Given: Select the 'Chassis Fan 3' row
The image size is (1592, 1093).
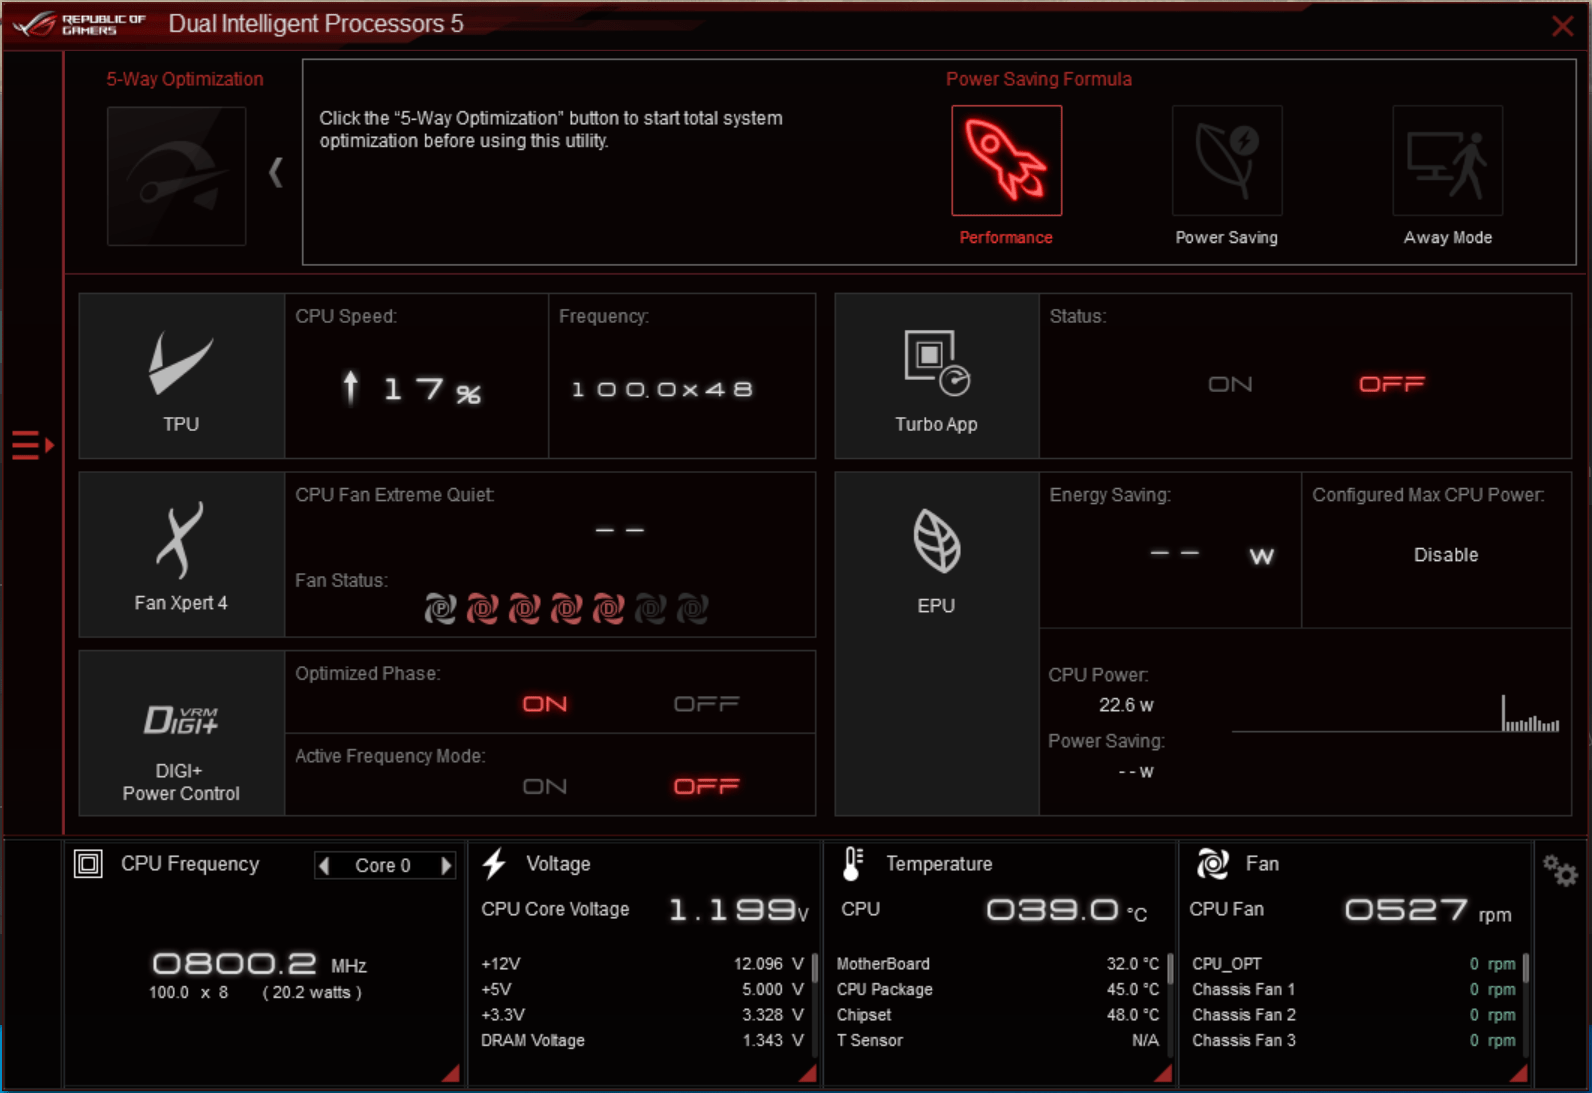Looking at the screenshot, I should [x=1354, y=1040].
